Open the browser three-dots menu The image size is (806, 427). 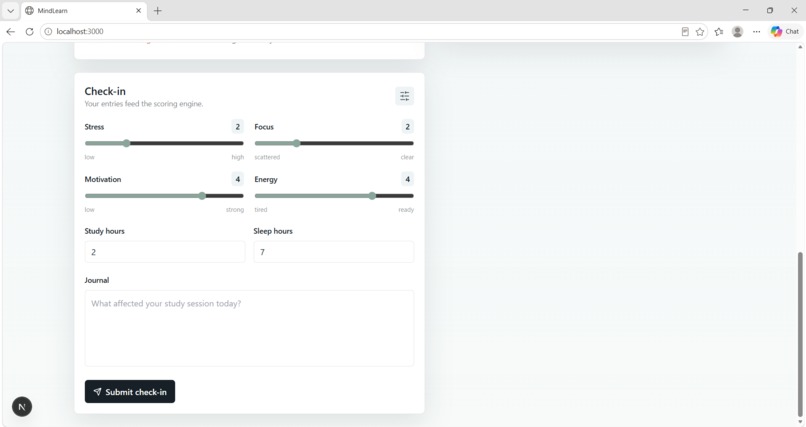coord(756,31)
